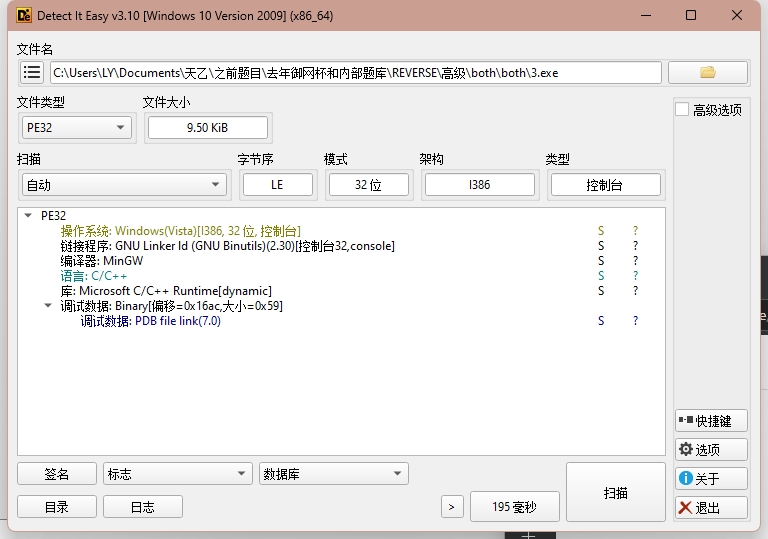The image size is (768, 539).
Task: Minimize the Detect It Easy window
Action: 646,15
